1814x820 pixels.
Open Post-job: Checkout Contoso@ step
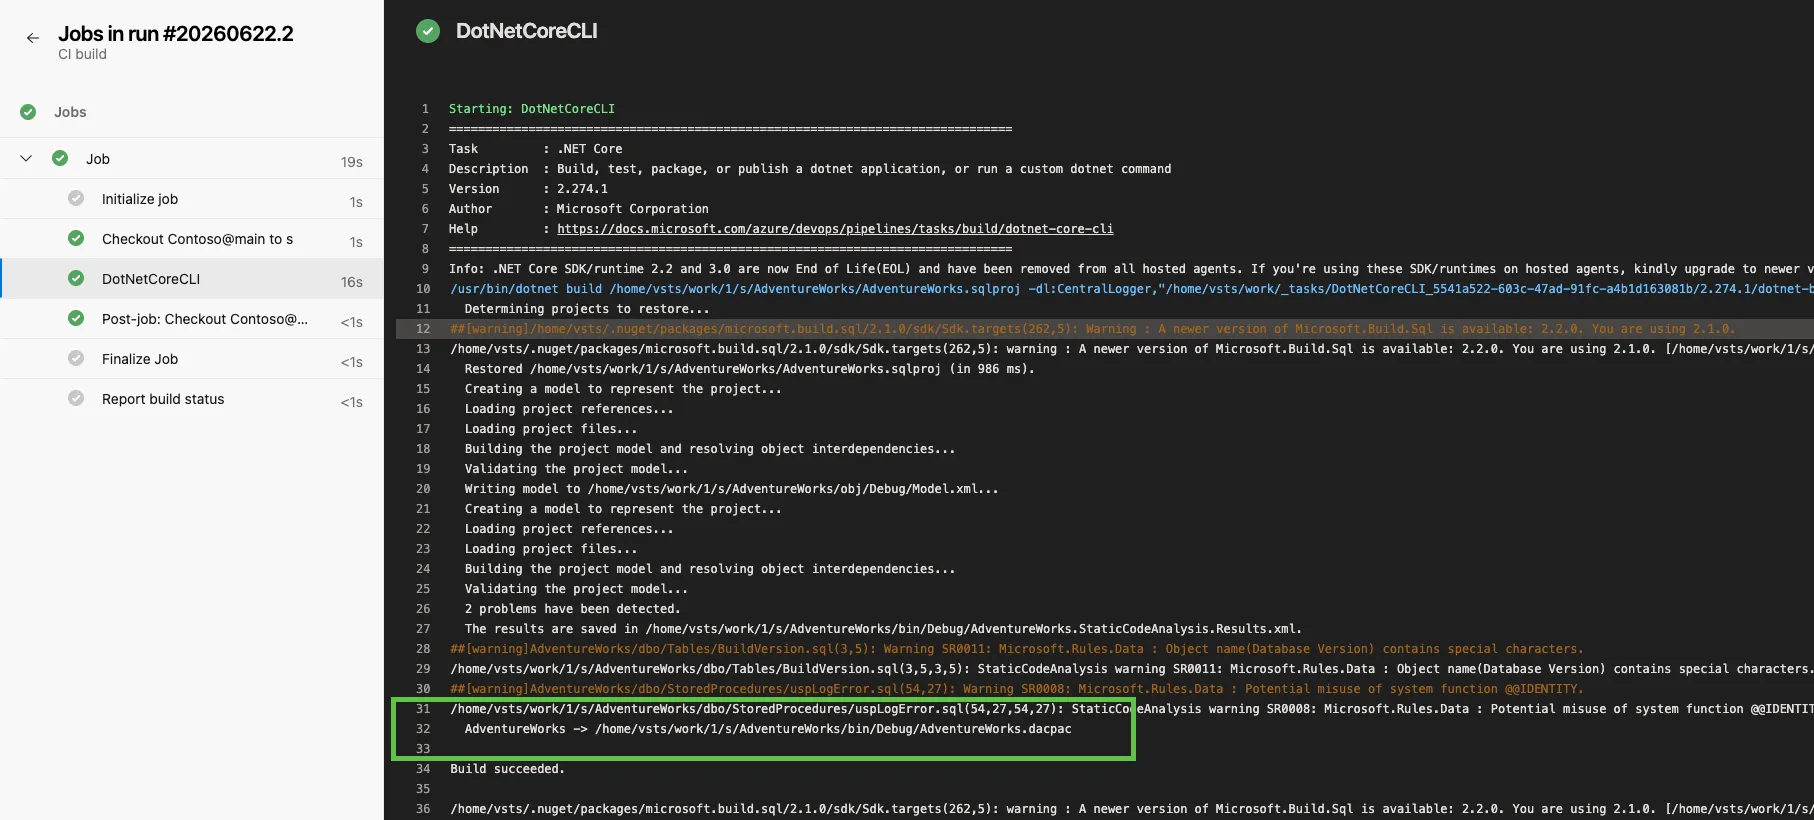point(192,319)
